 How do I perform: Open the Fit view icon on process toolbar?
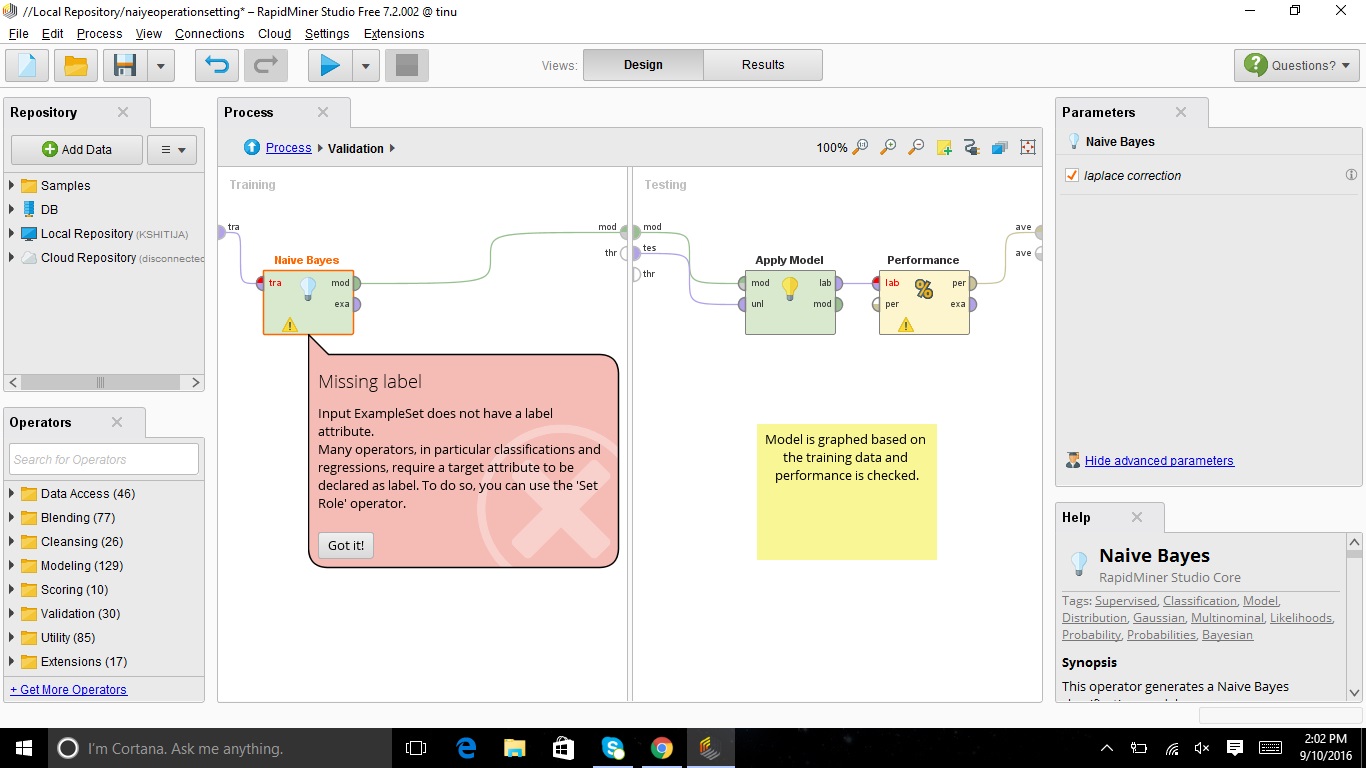1027,147
